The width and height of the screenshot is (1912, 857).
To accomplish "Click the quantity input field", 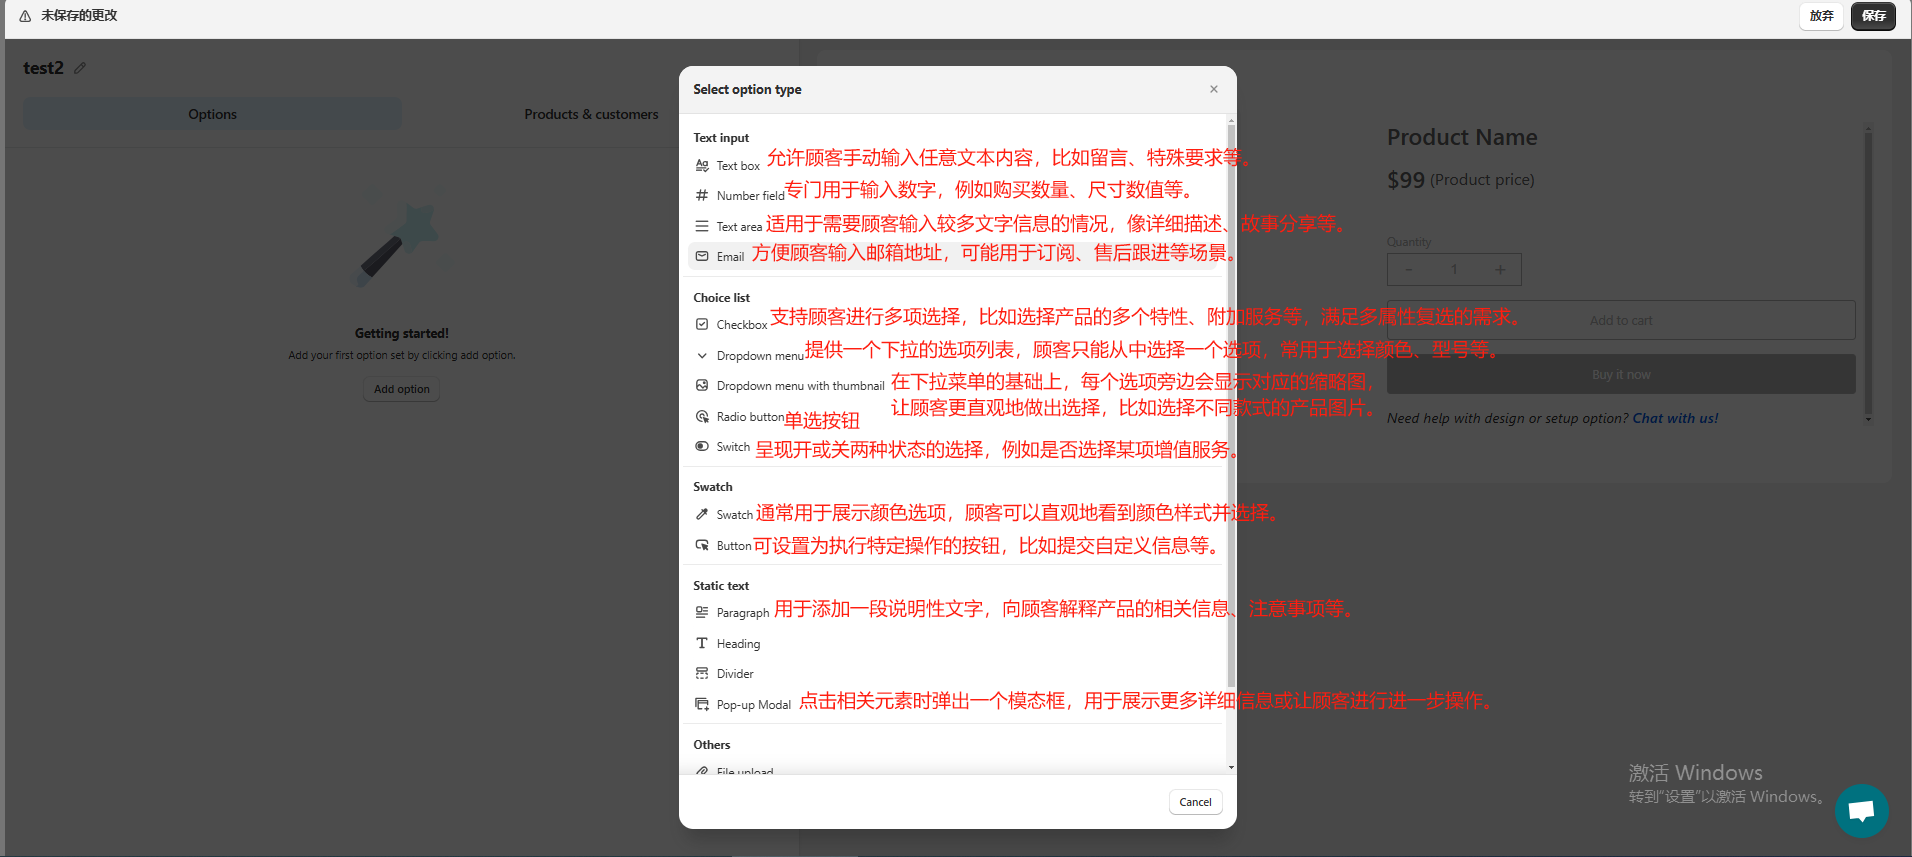I will [x=1454, y=269].
